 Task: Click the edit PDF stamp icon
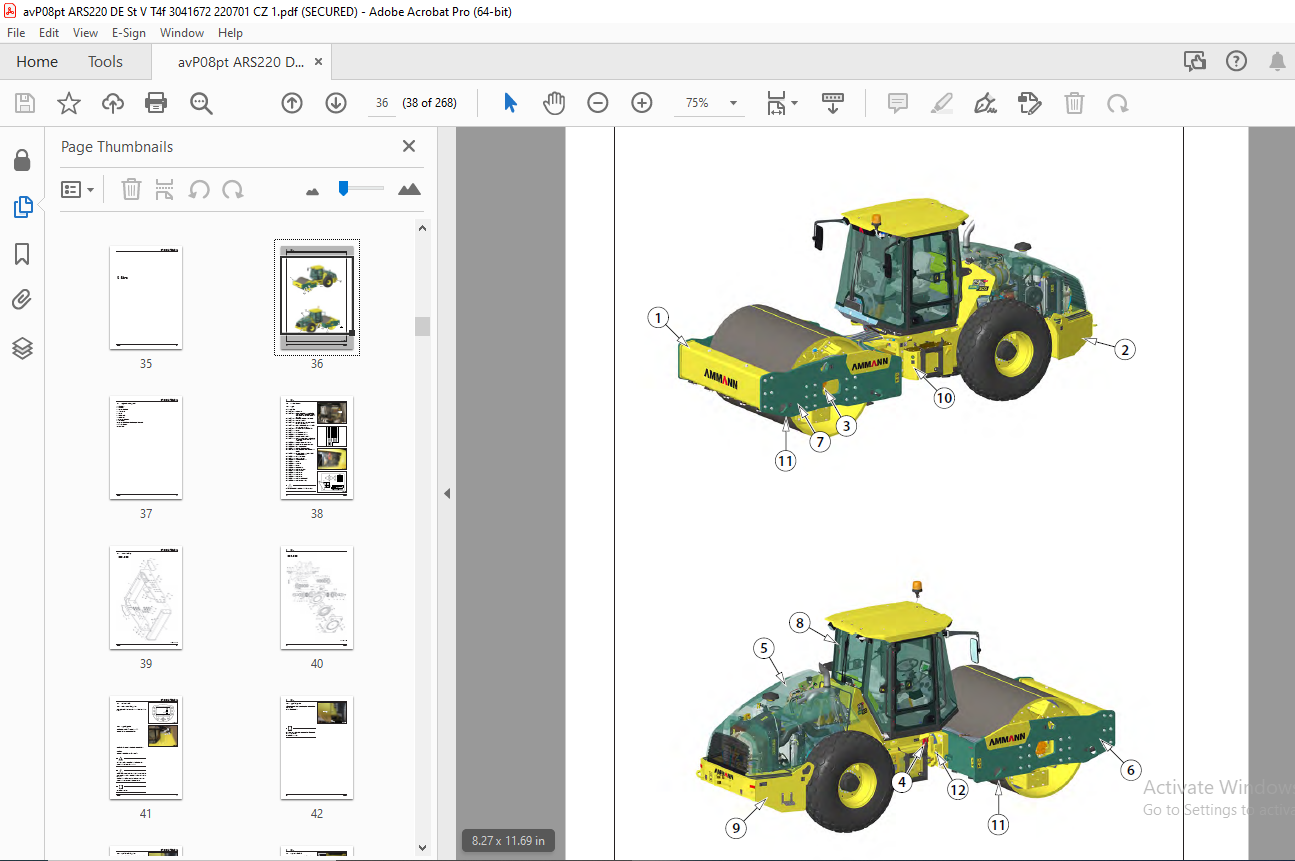[1029, 103]
